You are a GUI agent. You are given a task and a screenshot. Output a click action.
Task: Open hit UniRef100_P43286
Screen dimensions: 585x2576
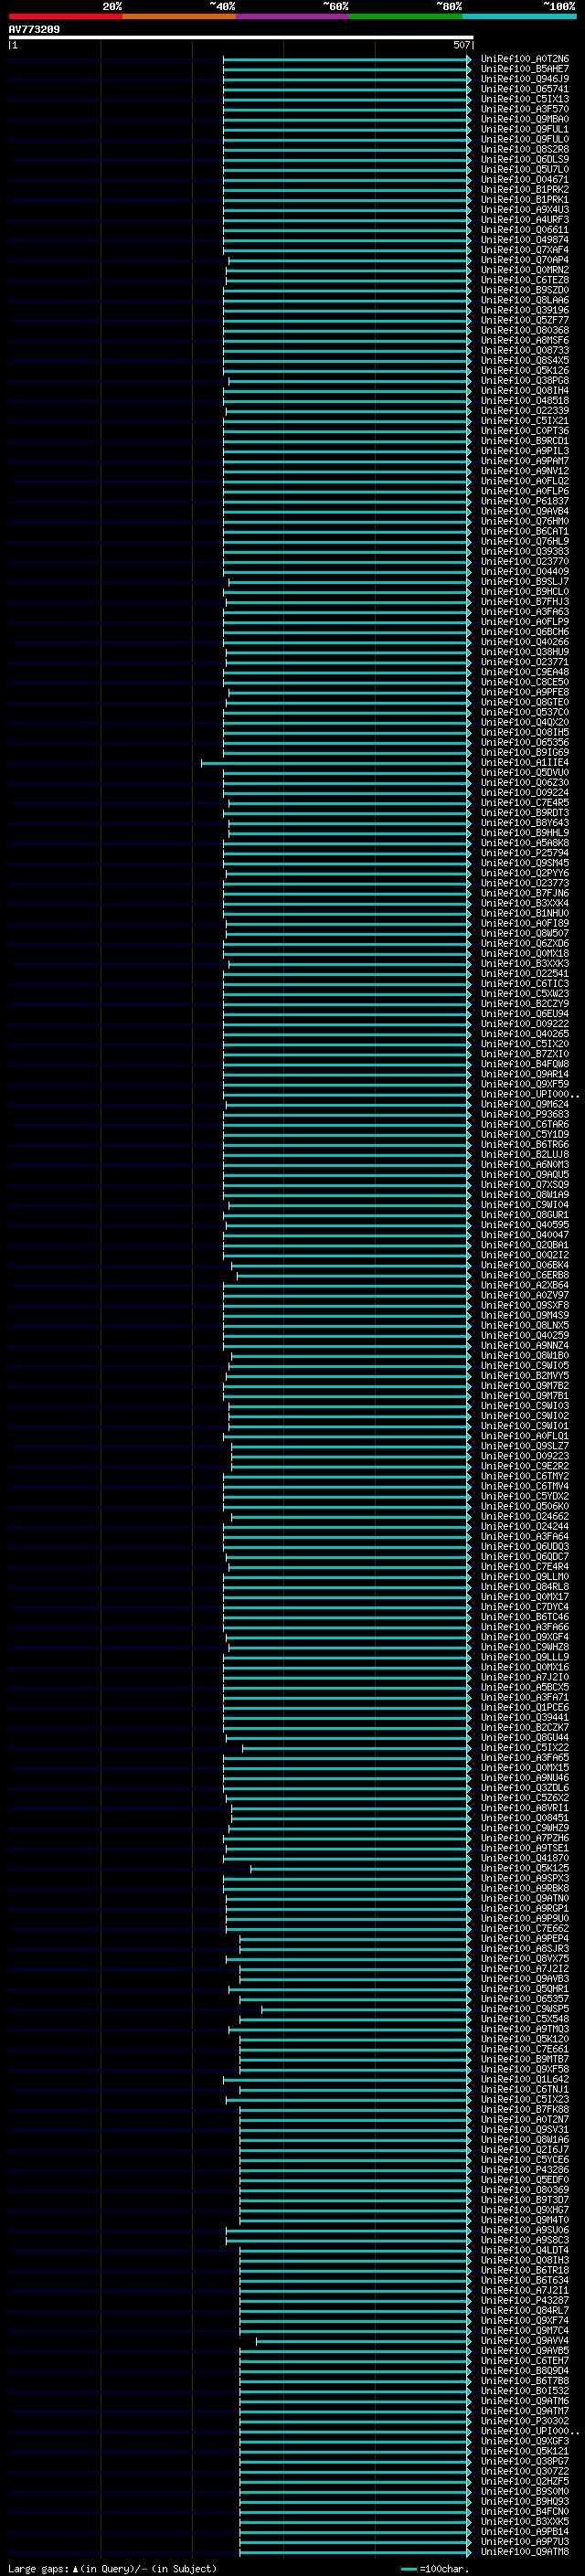[x=524, y=2170]
